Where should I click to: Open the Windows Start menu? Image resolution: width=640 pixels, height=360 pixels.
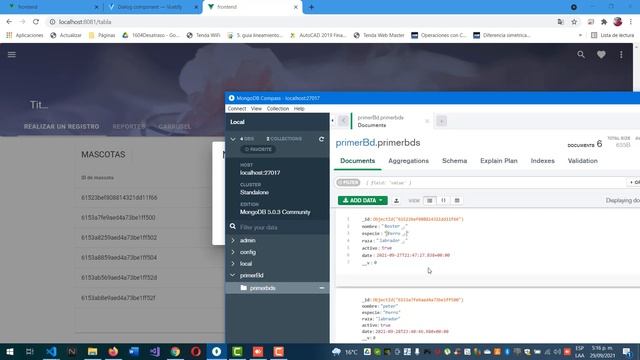[x=10, y=351]
